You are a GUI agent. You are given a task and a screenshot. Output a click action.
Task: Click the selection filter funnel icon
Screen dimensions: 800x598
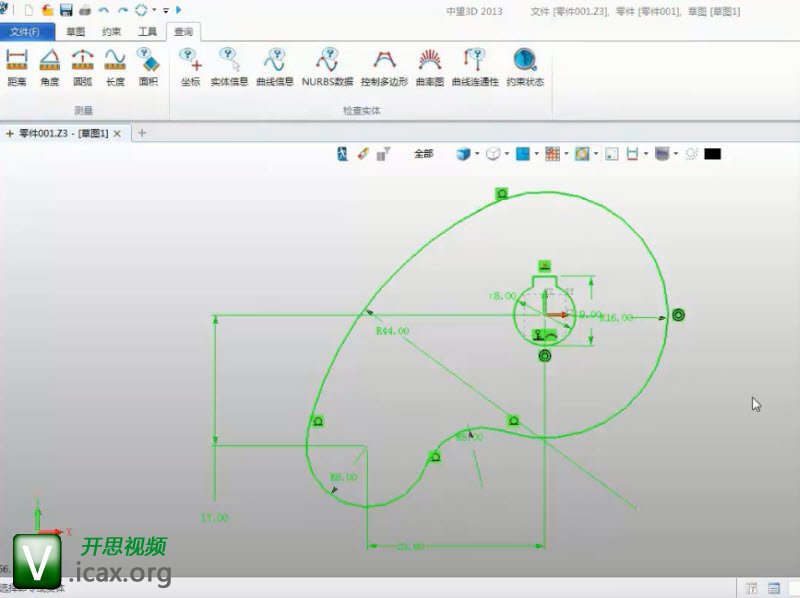pyautogui.click(x=383, y=154)
